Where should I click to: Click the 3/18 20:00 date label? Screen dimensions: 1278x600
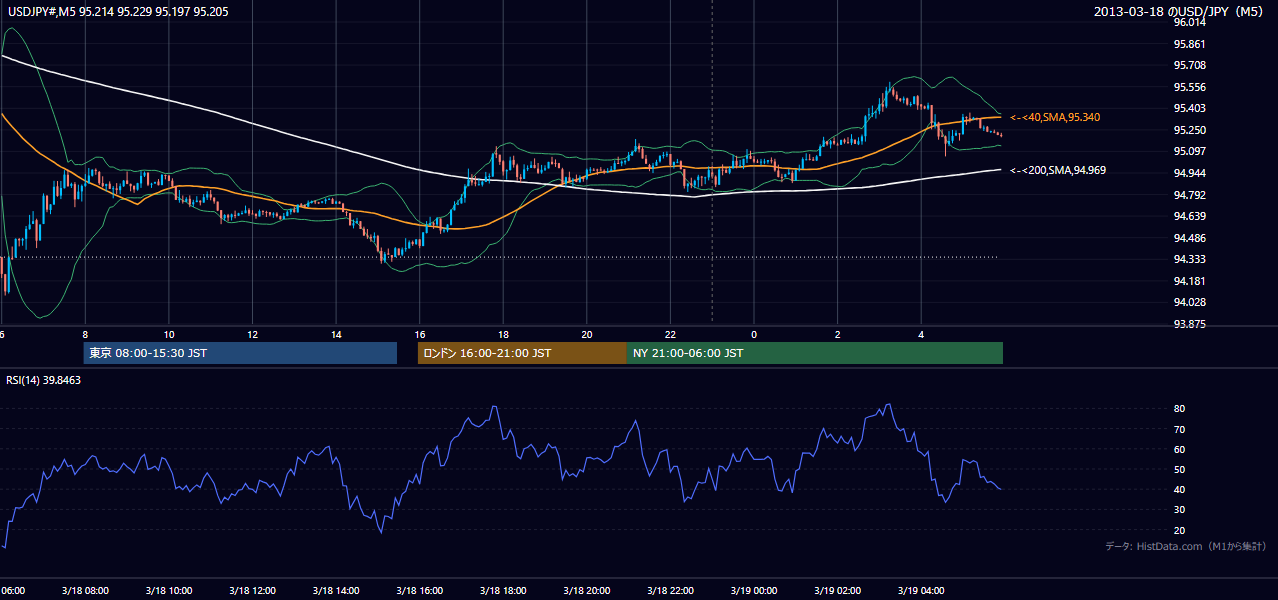(x=587, y=591)
